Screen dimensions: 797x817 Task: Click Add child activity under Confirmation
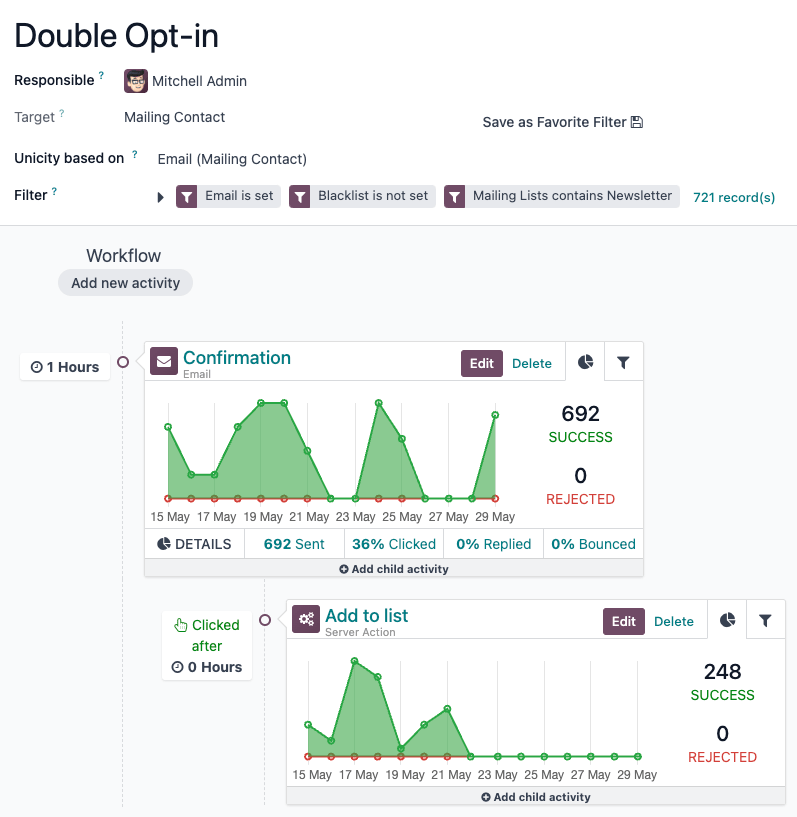394,567
